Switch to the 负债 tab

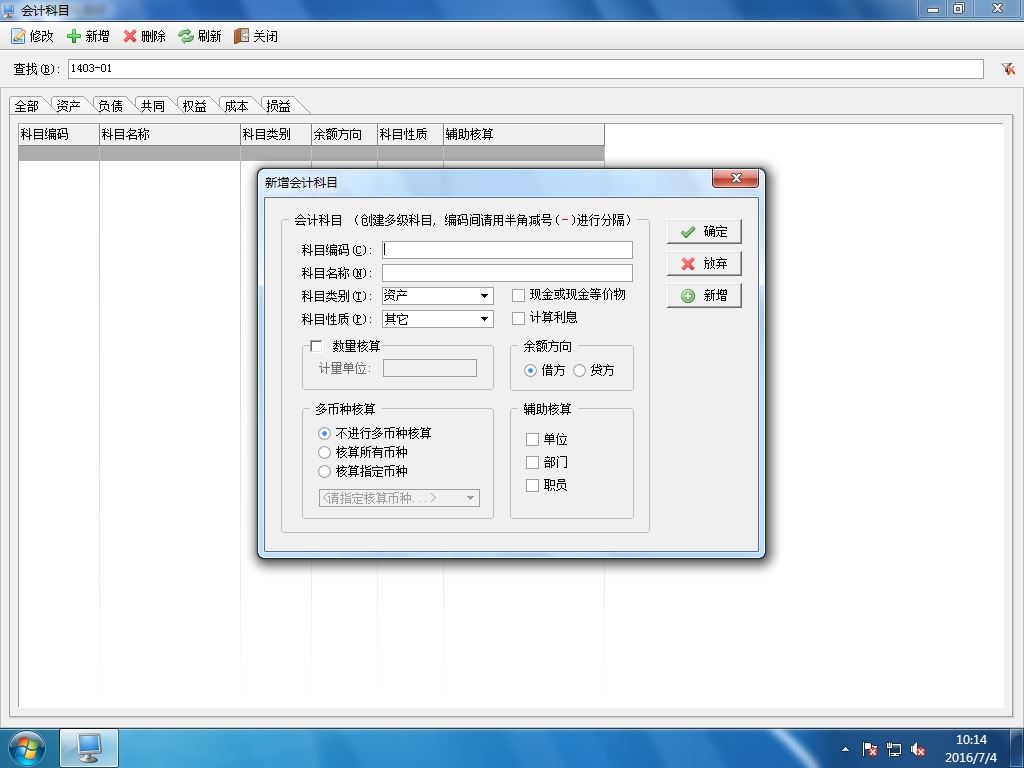click(x=110, y=106)
